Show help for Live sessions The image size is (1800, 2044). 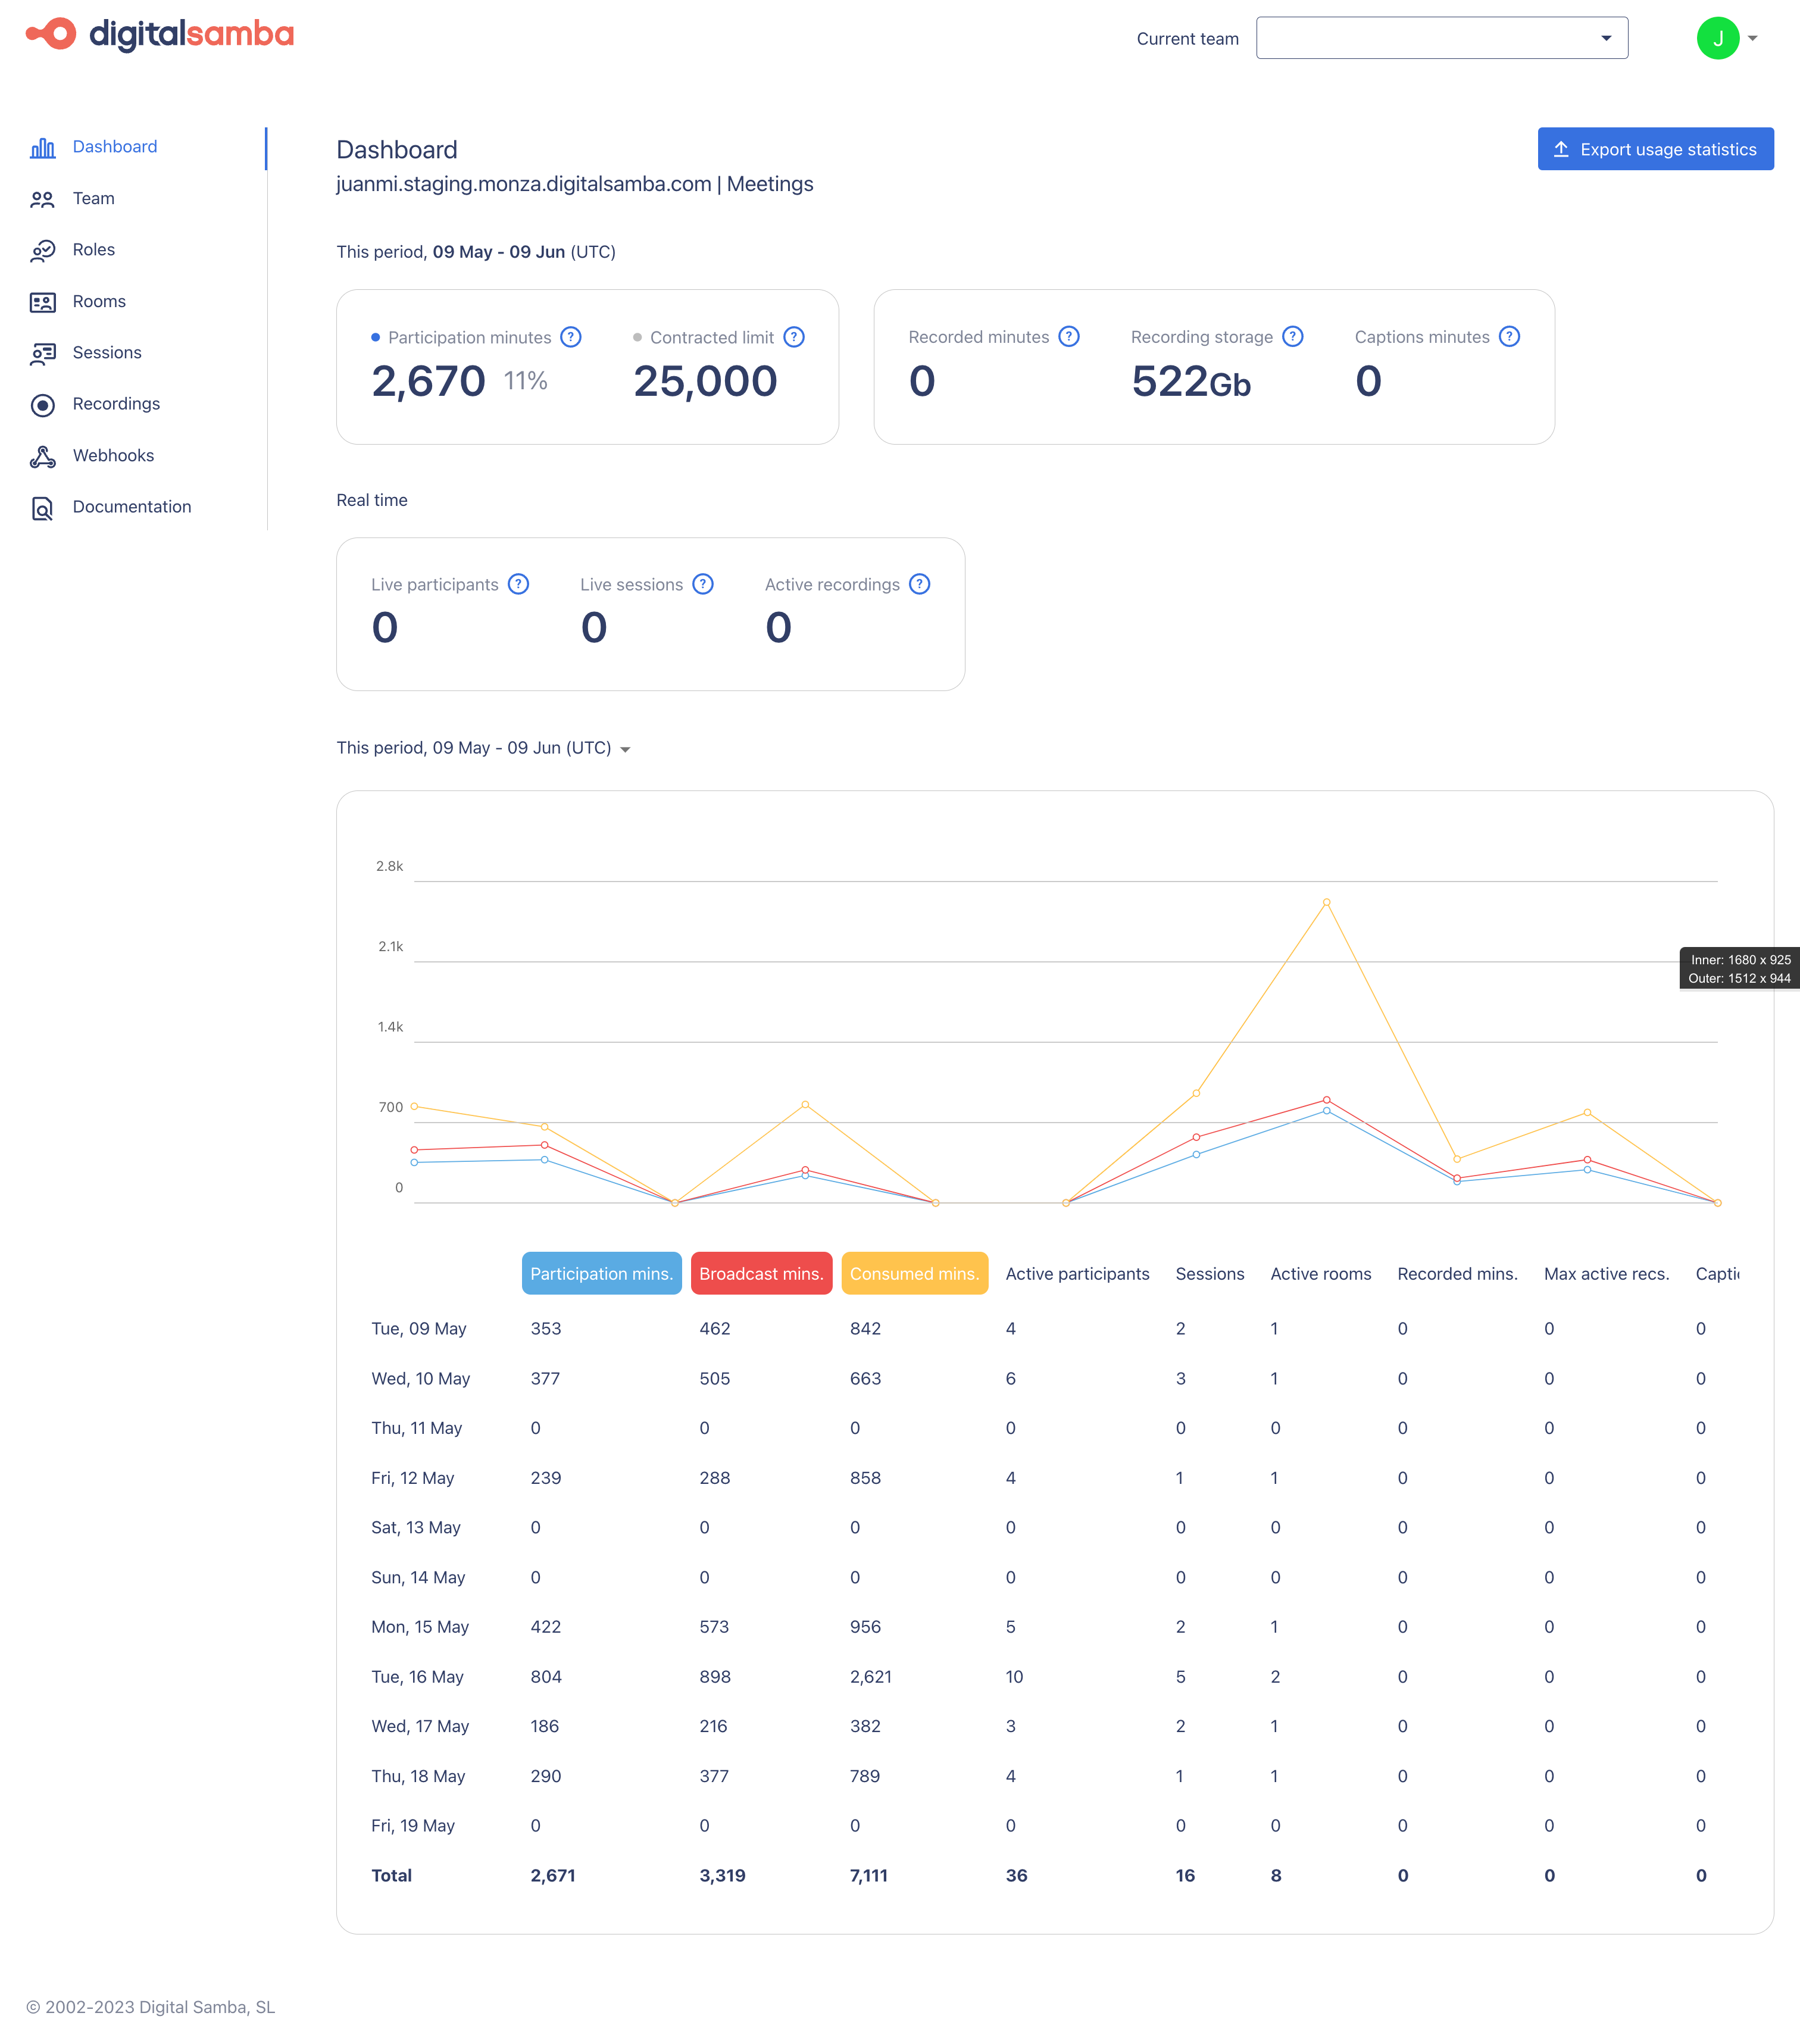tap(703, 584)
